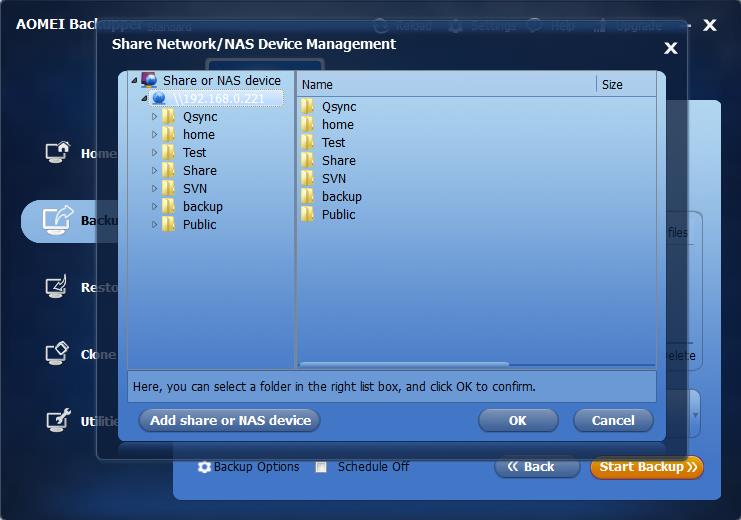Viewport: 741px width, 520px height.
Task: Click the Test folder icon in the tree
Action: [168, 153]
